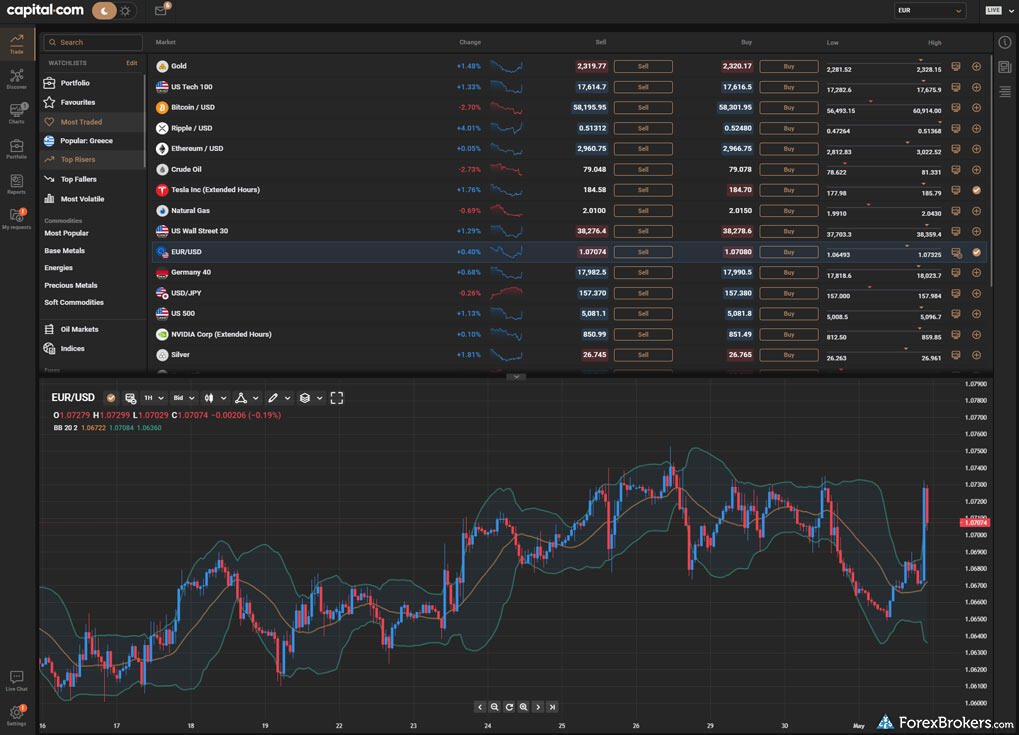This screenshot has height=735, width=1019.
Task: Remove Tesla Inc from favourites checkmark
Action: 976,190
